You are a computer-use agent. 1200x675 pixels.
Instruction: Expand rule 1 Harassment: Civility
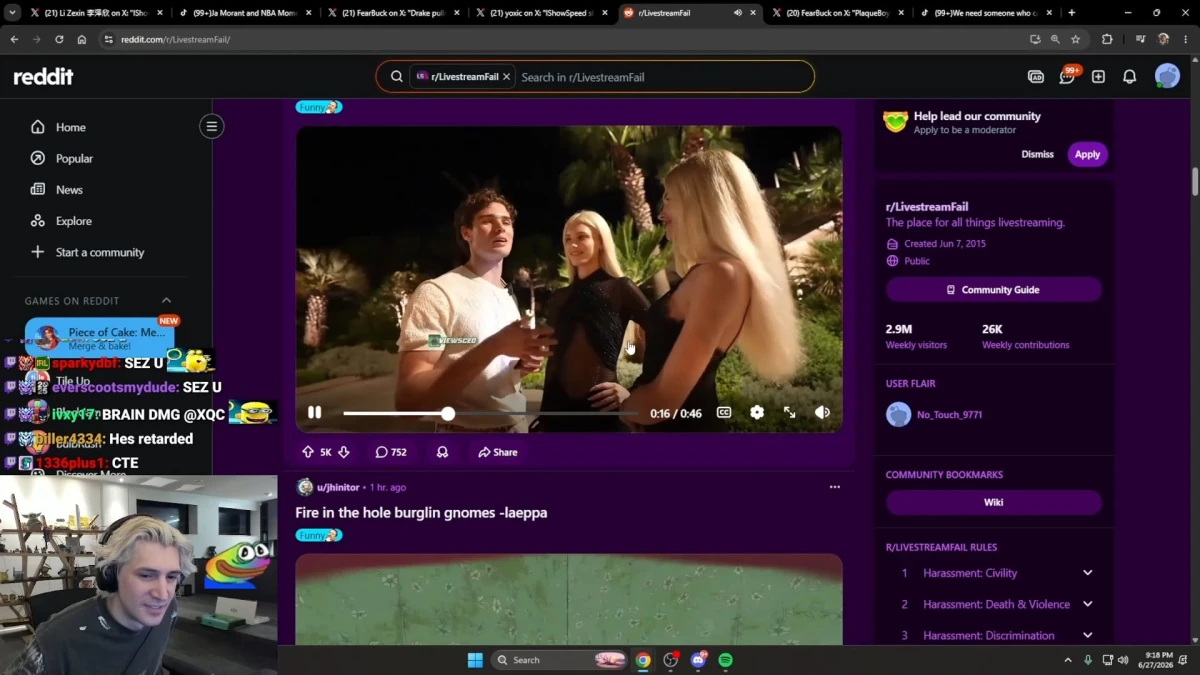pyautogui.click(x=1087, y=573)
